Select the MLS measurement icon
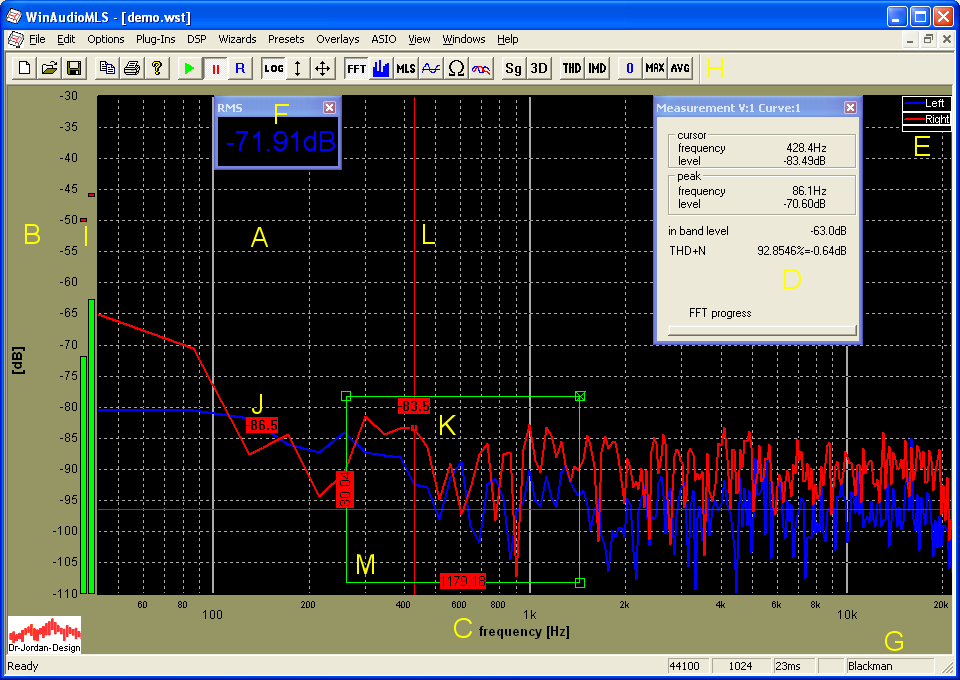 405,68
